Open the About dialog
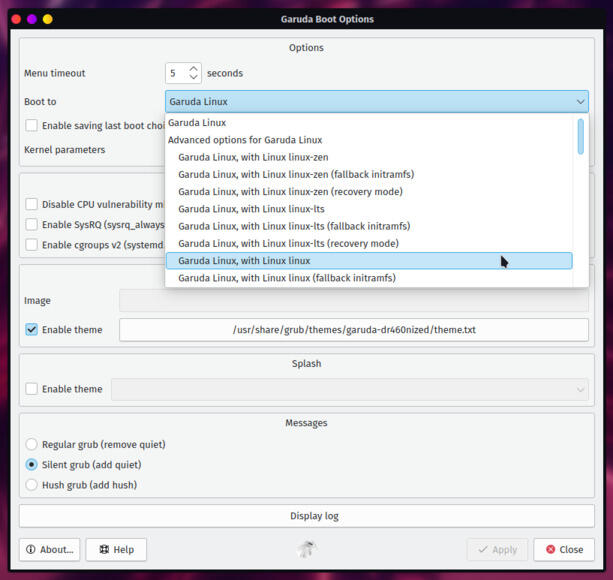Image resolution: width=613 pixels, height=580 pixels. [x=50, y=550]
